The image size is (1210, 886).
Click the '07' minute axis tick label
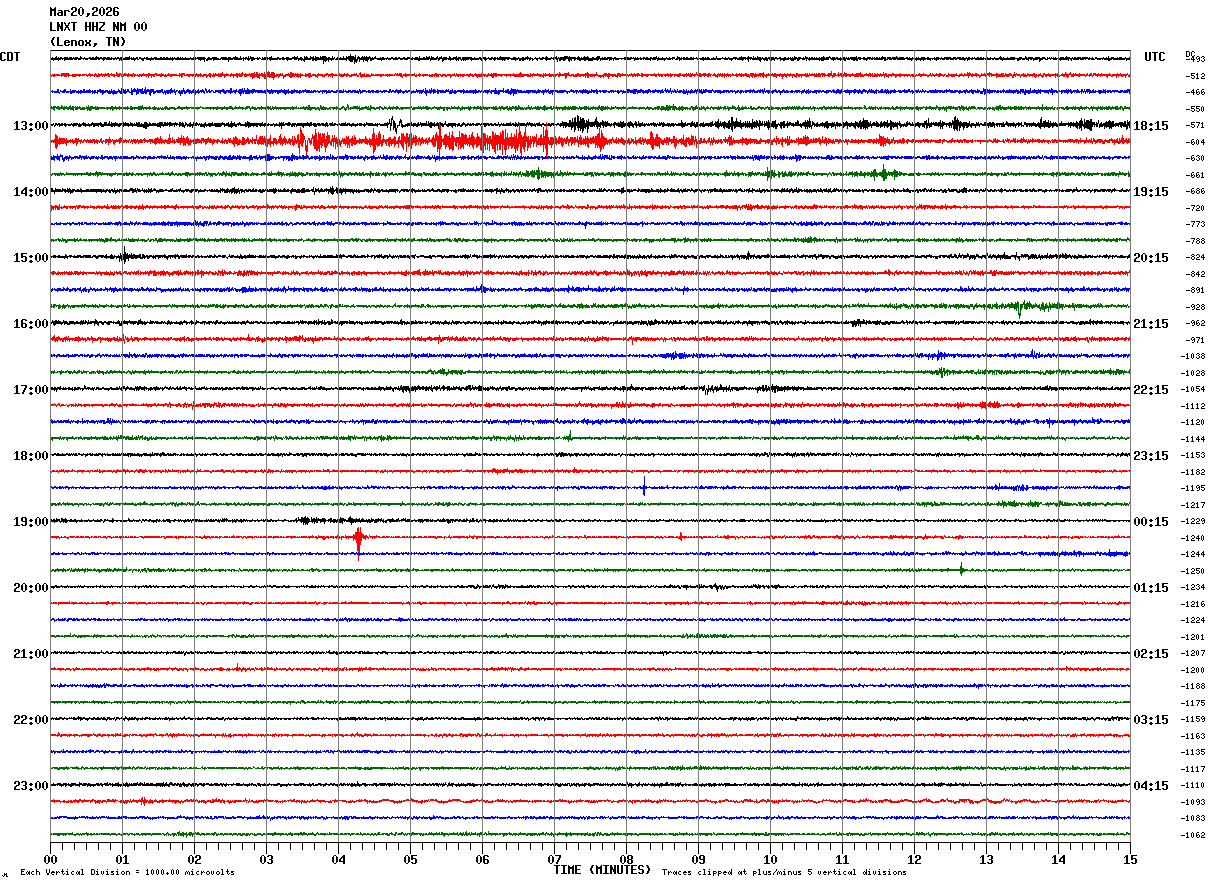[554, 859]
